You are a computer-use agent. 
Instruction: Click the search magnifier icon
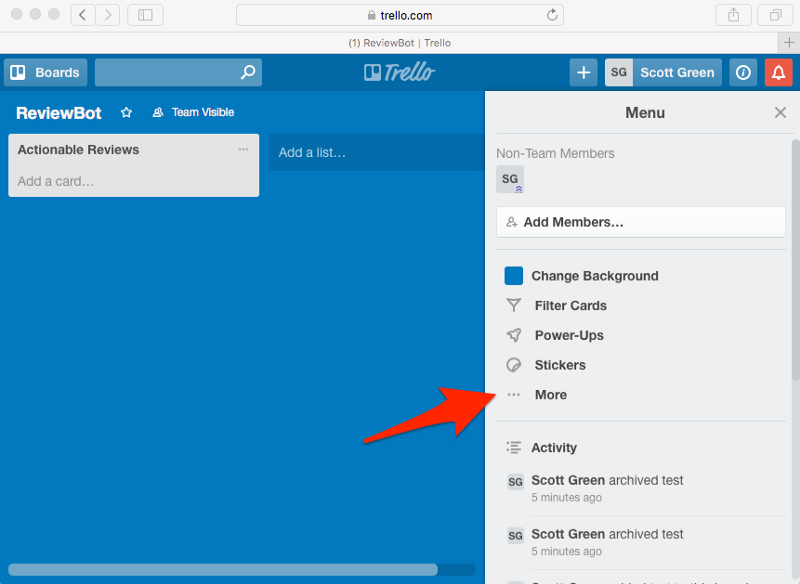[x=248, y=72]
